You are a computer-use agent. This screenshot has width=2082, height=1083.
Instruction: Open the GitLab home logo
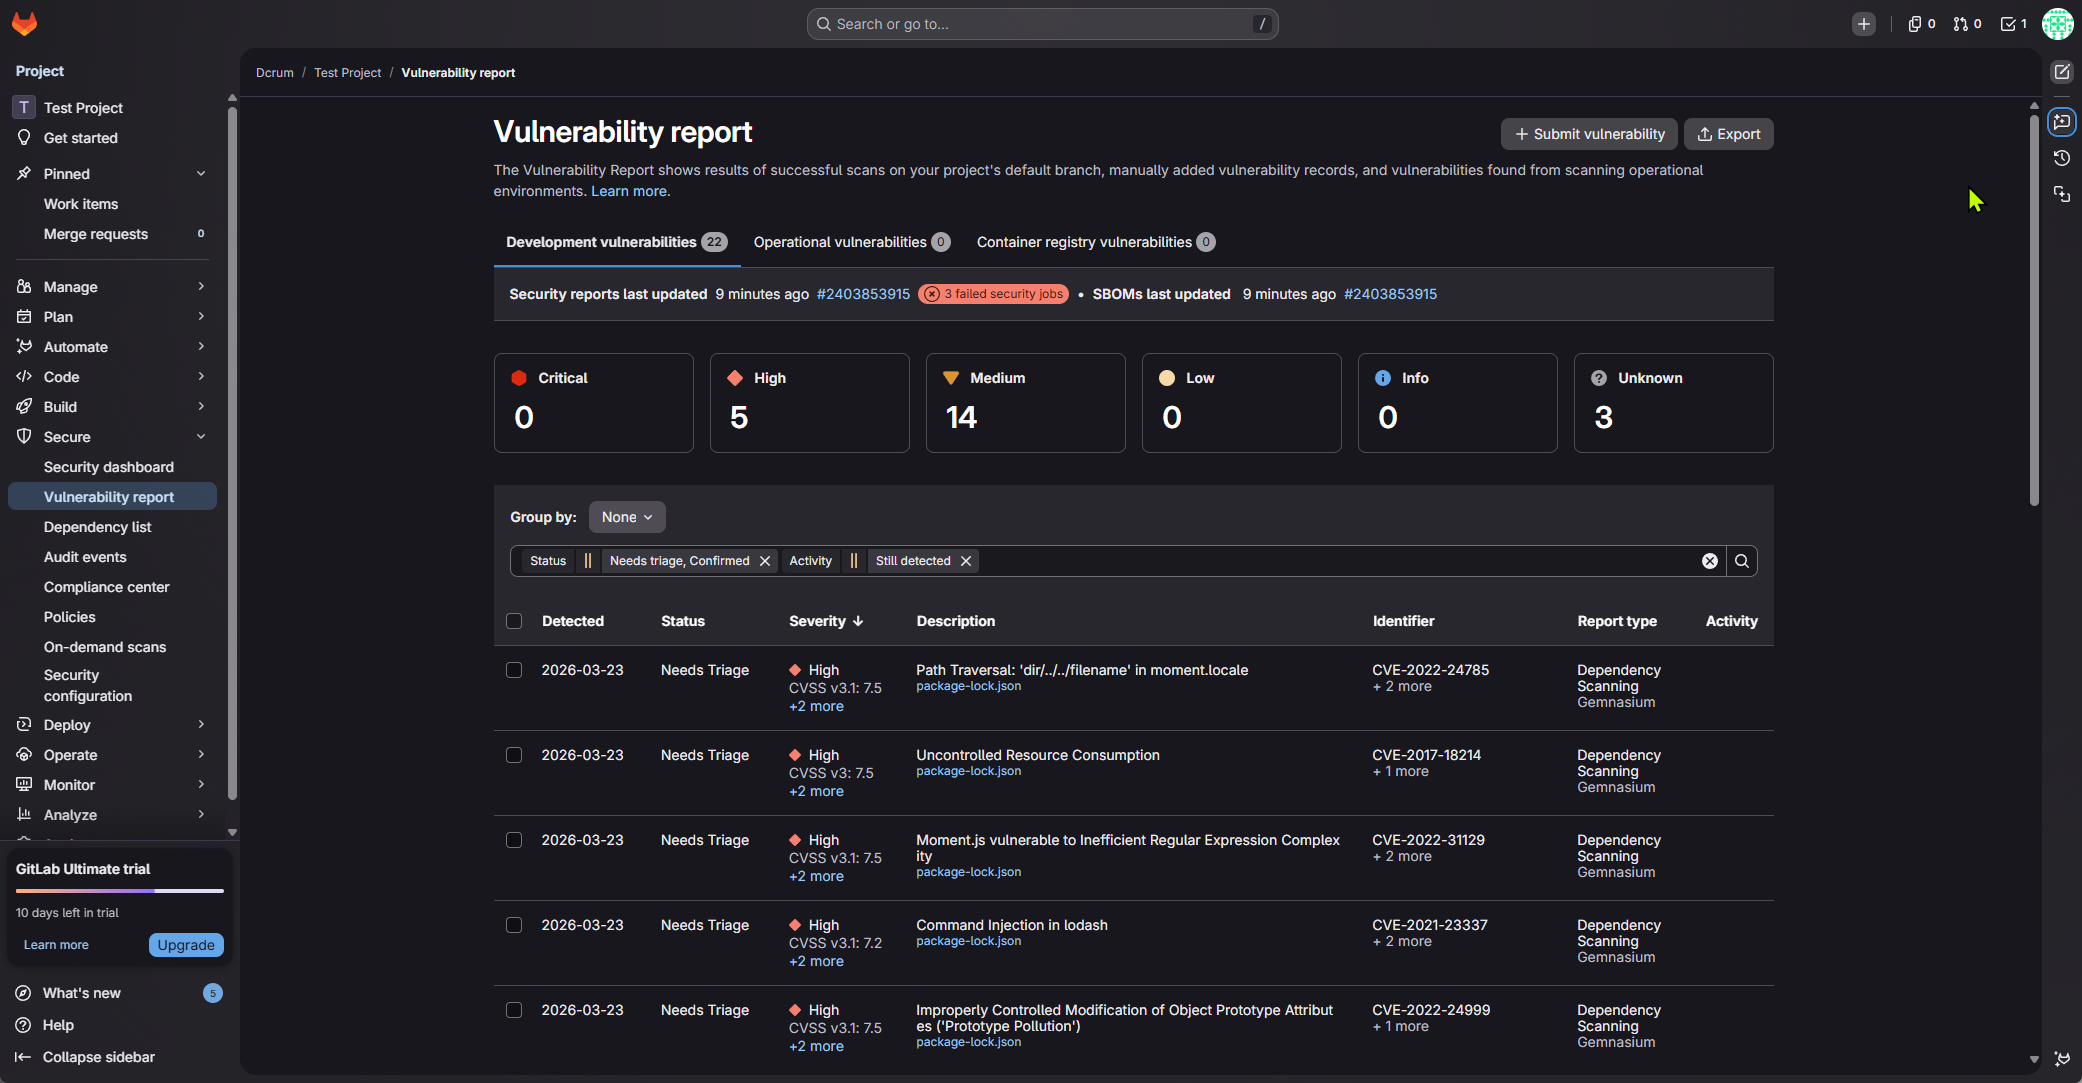[24, 23]
